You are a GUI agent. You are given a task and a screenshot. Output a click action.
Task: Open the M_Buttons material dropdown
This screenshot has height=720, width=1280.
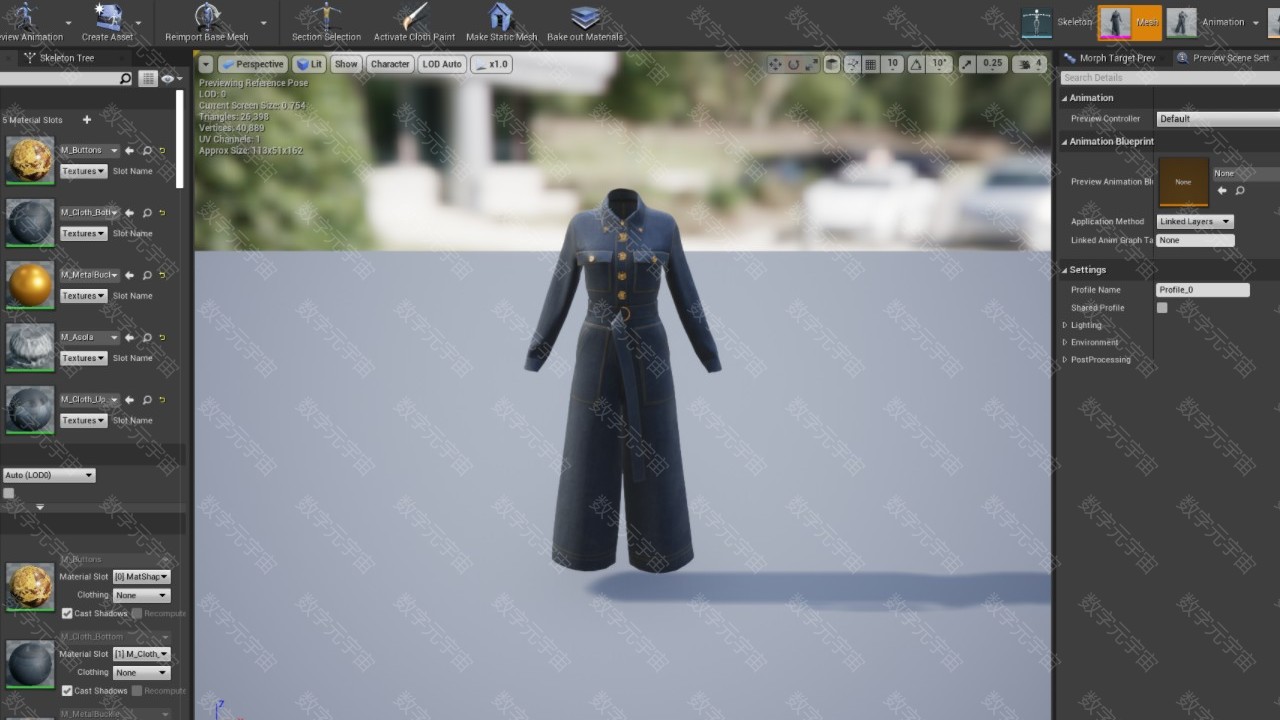(x=88, y=151)
